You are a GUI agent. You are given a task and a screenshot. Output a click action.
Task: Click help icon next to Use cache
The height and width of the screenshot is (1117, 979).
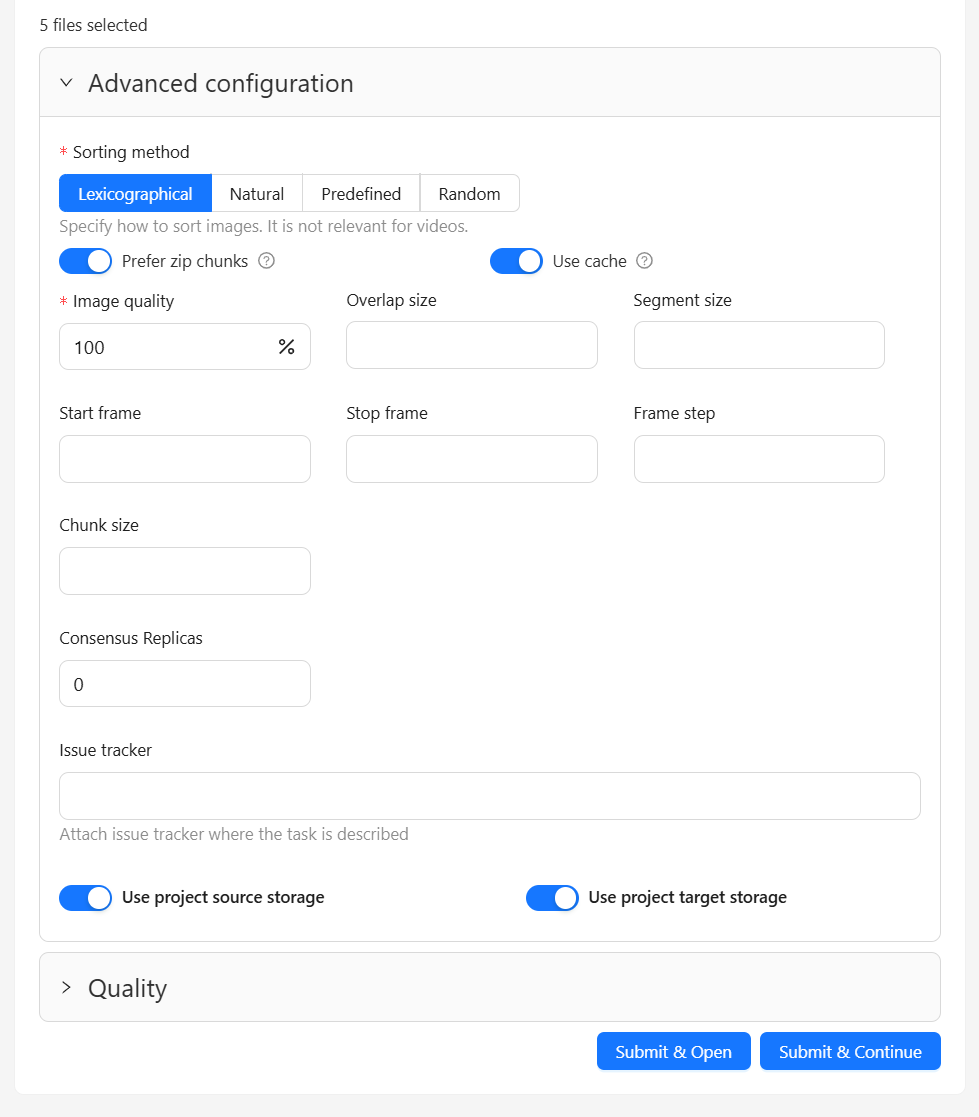click(x=645, y=261)
